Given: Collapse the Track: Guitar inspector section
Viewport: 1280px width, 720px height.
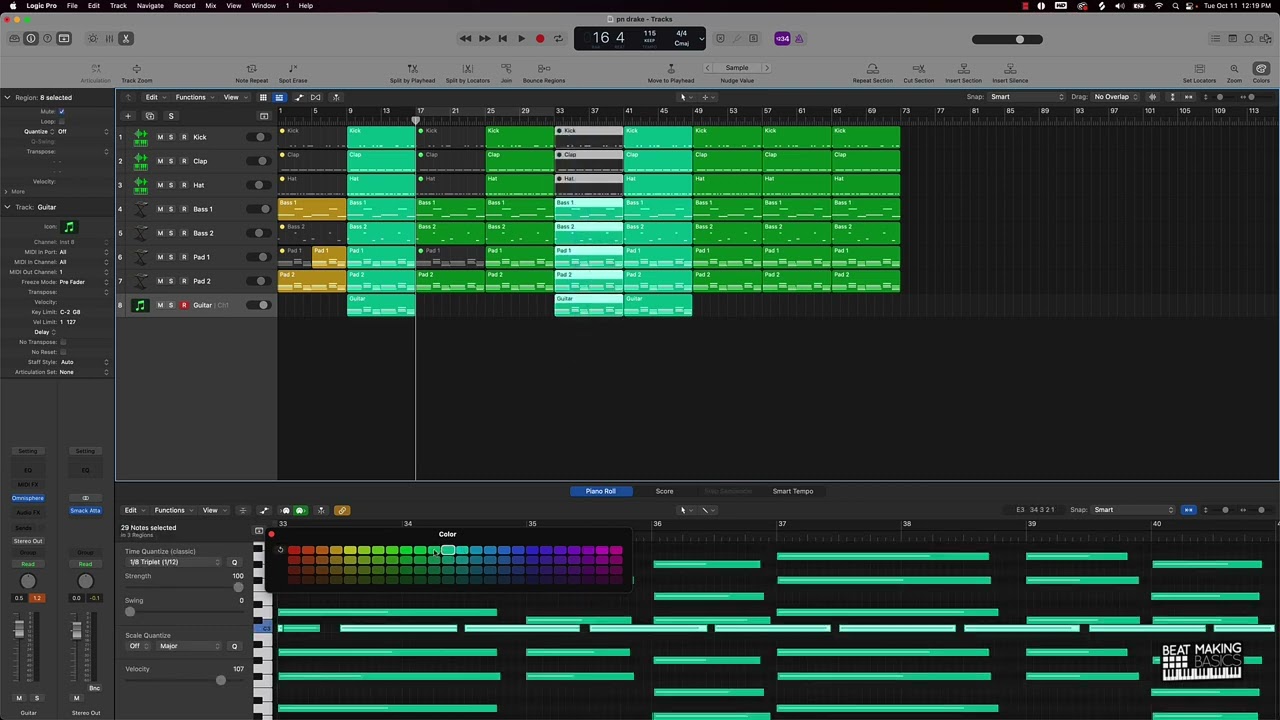Looking at the screenshot, I should coord(7,207).
